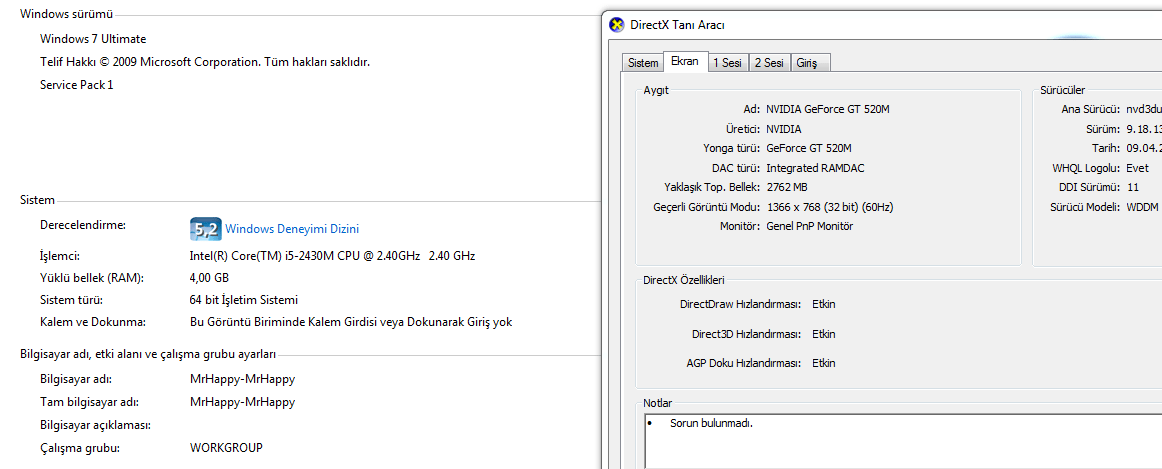
Task: Click the '4,00 GB' RAM value
Action: [209, 278]
